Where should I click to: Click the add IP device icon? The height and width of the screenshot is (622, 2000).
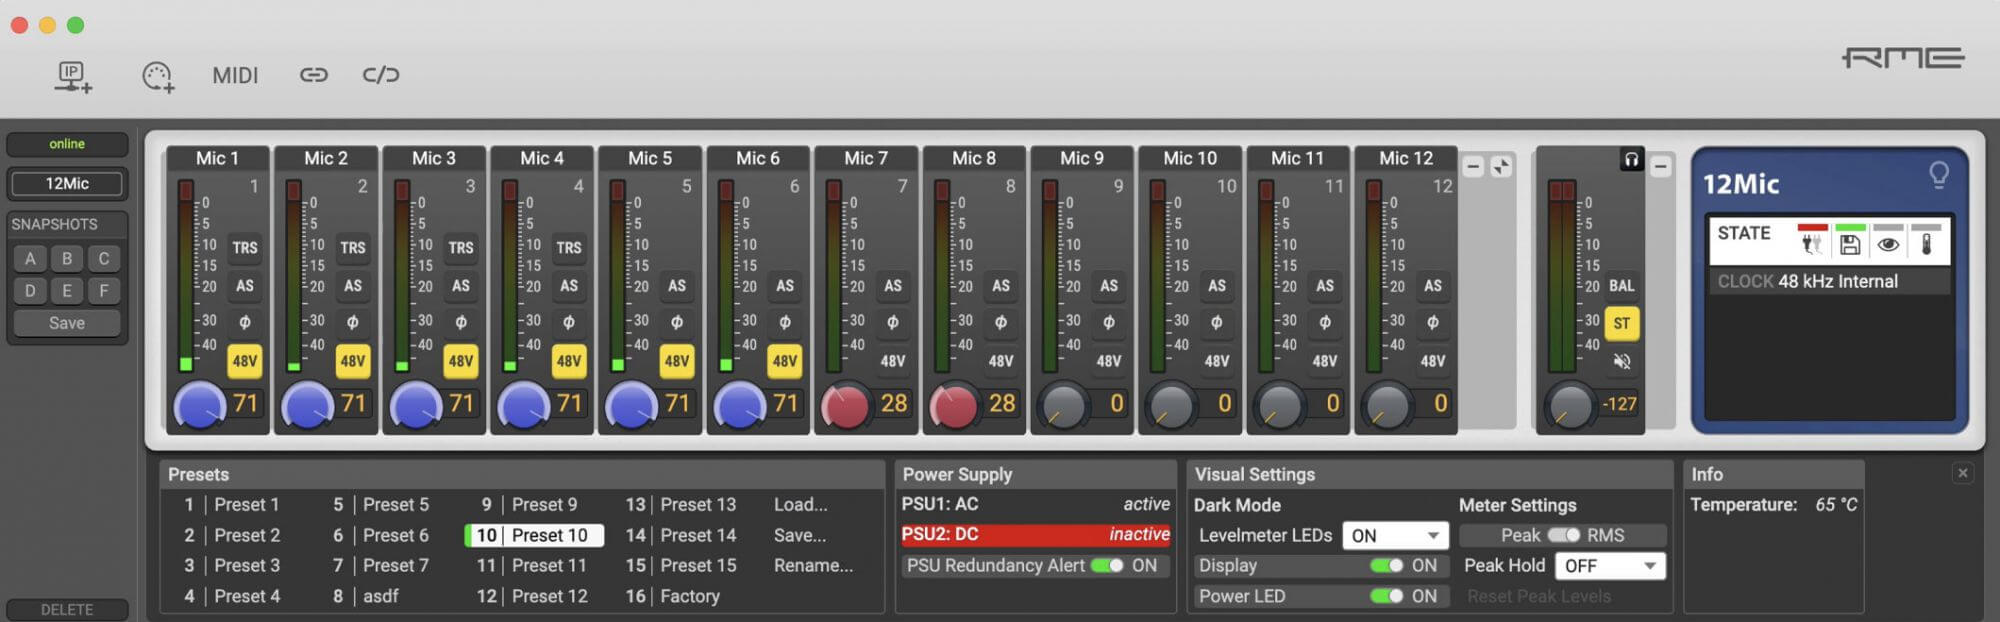tap(73, 76)
